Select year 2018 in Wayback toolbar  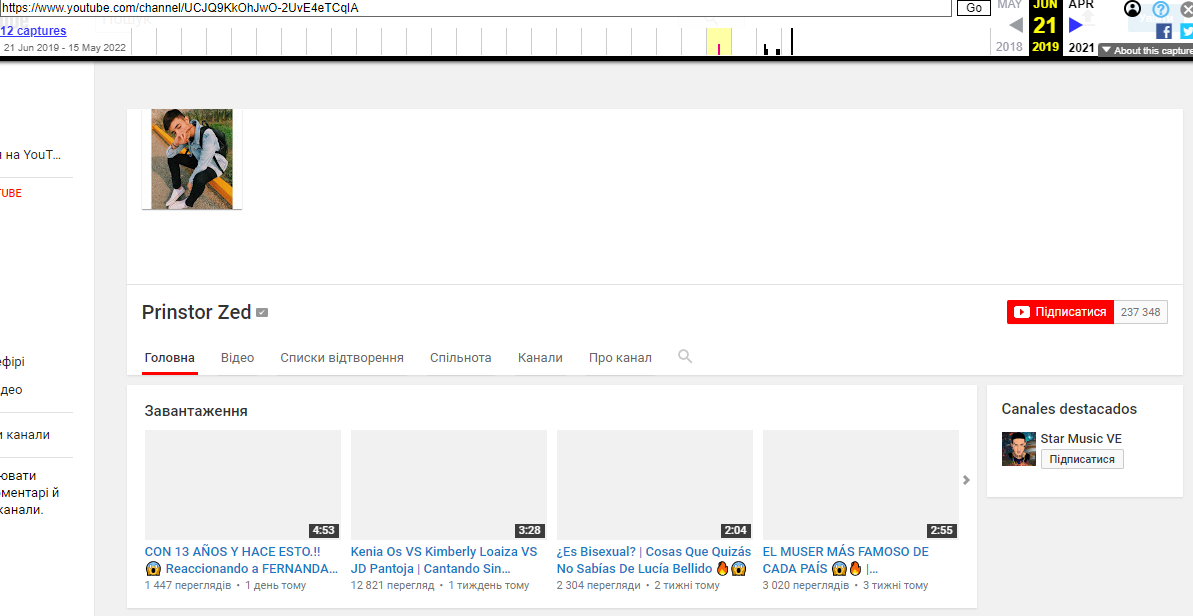tap(1010, 47)
